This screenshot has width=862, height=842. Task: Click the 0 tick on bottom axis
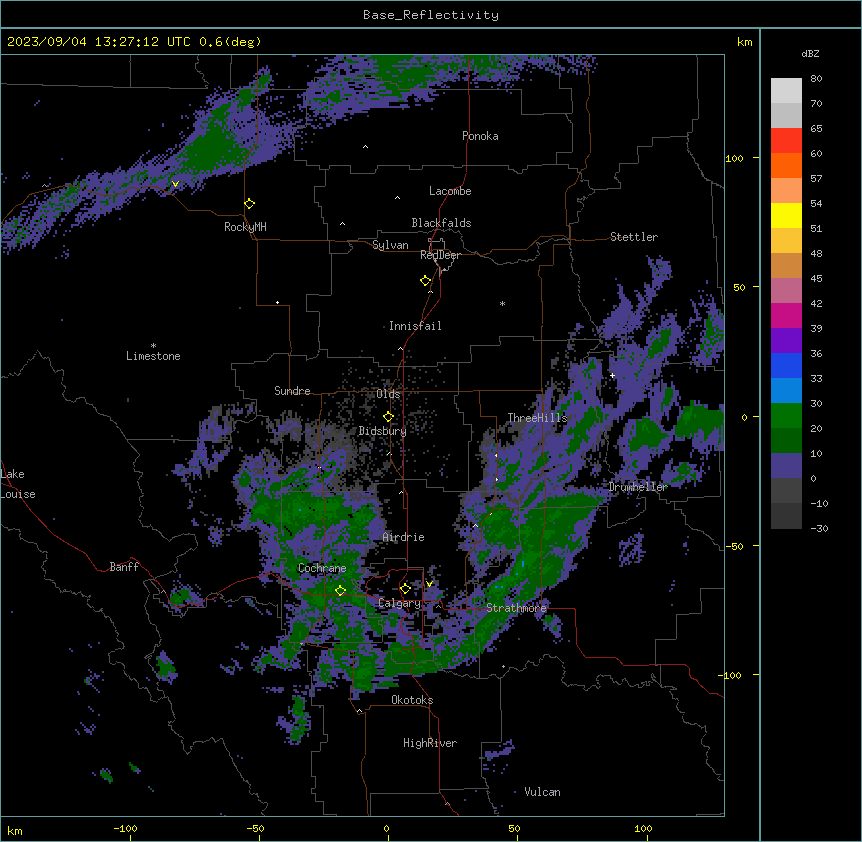(386, 829)
